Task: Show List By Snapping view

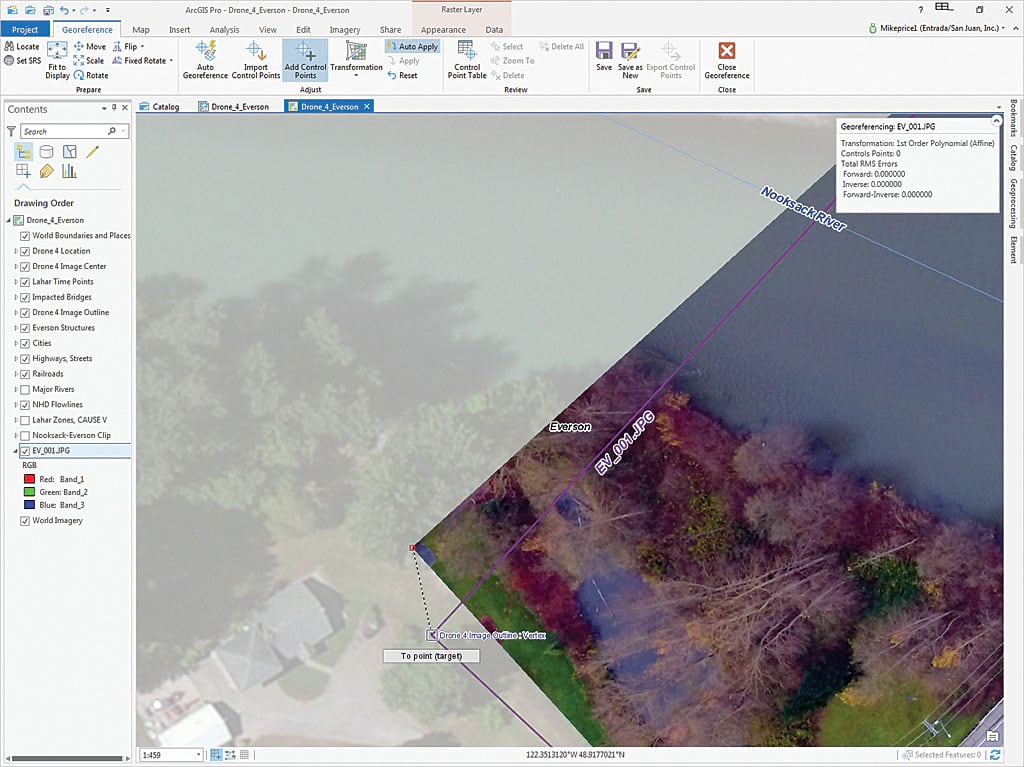Action: click(24, 171)
